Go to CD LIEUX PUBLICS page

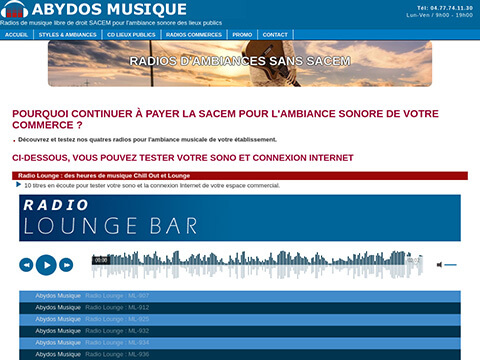(131, 35)
